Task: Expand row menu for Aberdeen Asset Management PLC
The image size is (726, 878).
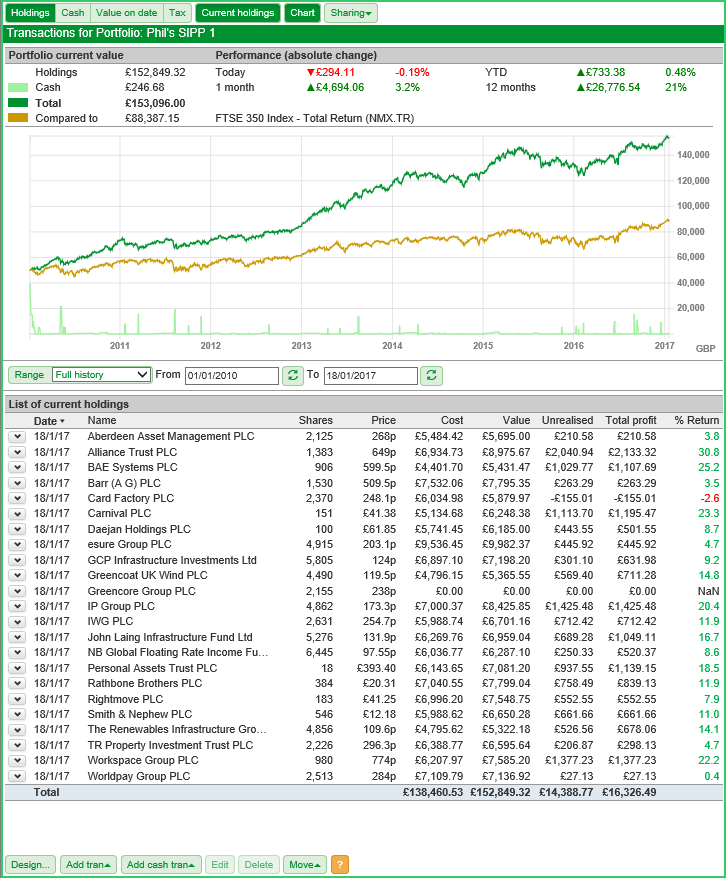Action: pos(17,437)
